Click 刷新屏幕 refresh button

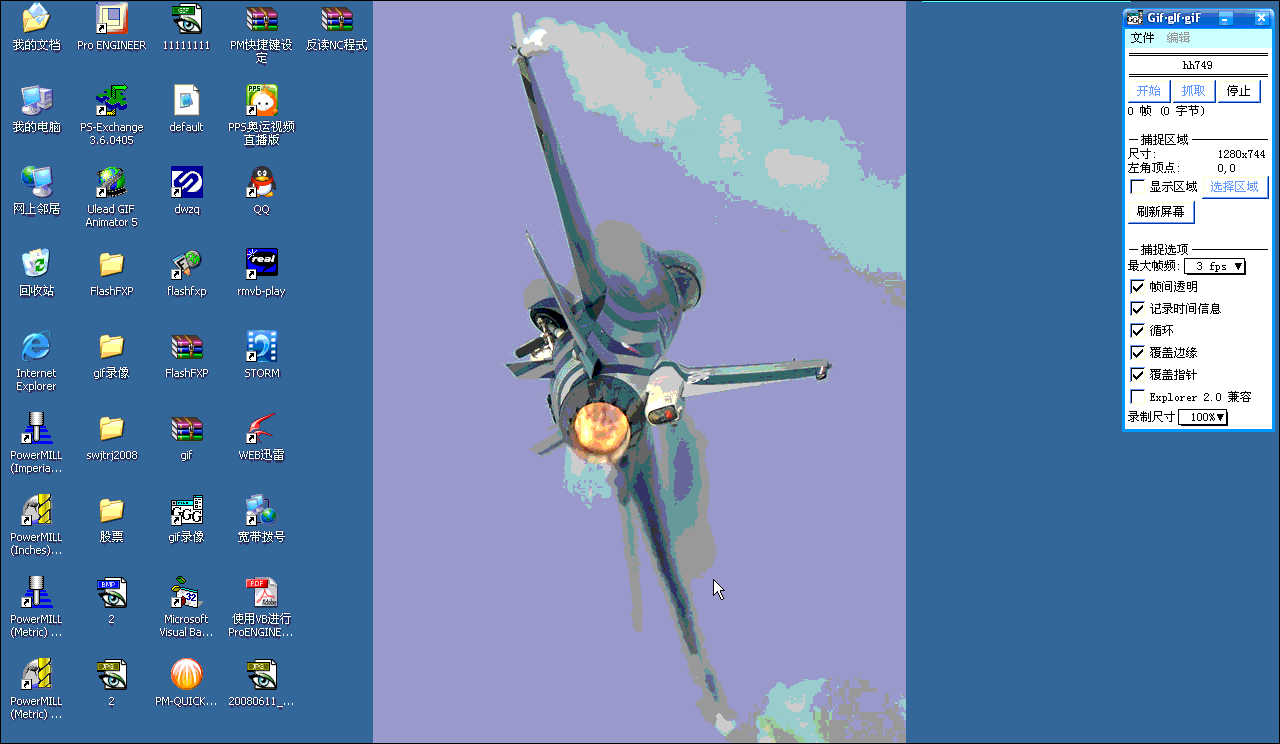tap(1161, 212)
